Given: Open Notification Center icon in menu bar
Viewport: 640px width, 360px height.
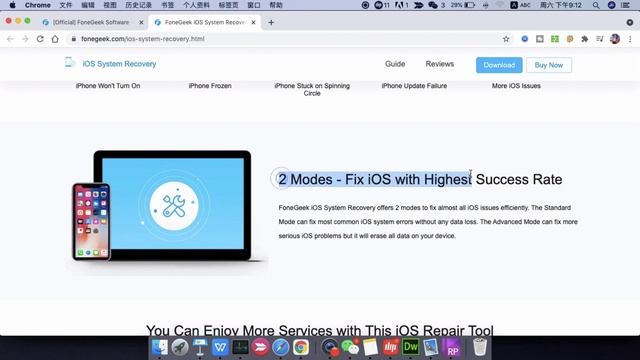Looking at the screenshot, I should click(x=625, y=5).
